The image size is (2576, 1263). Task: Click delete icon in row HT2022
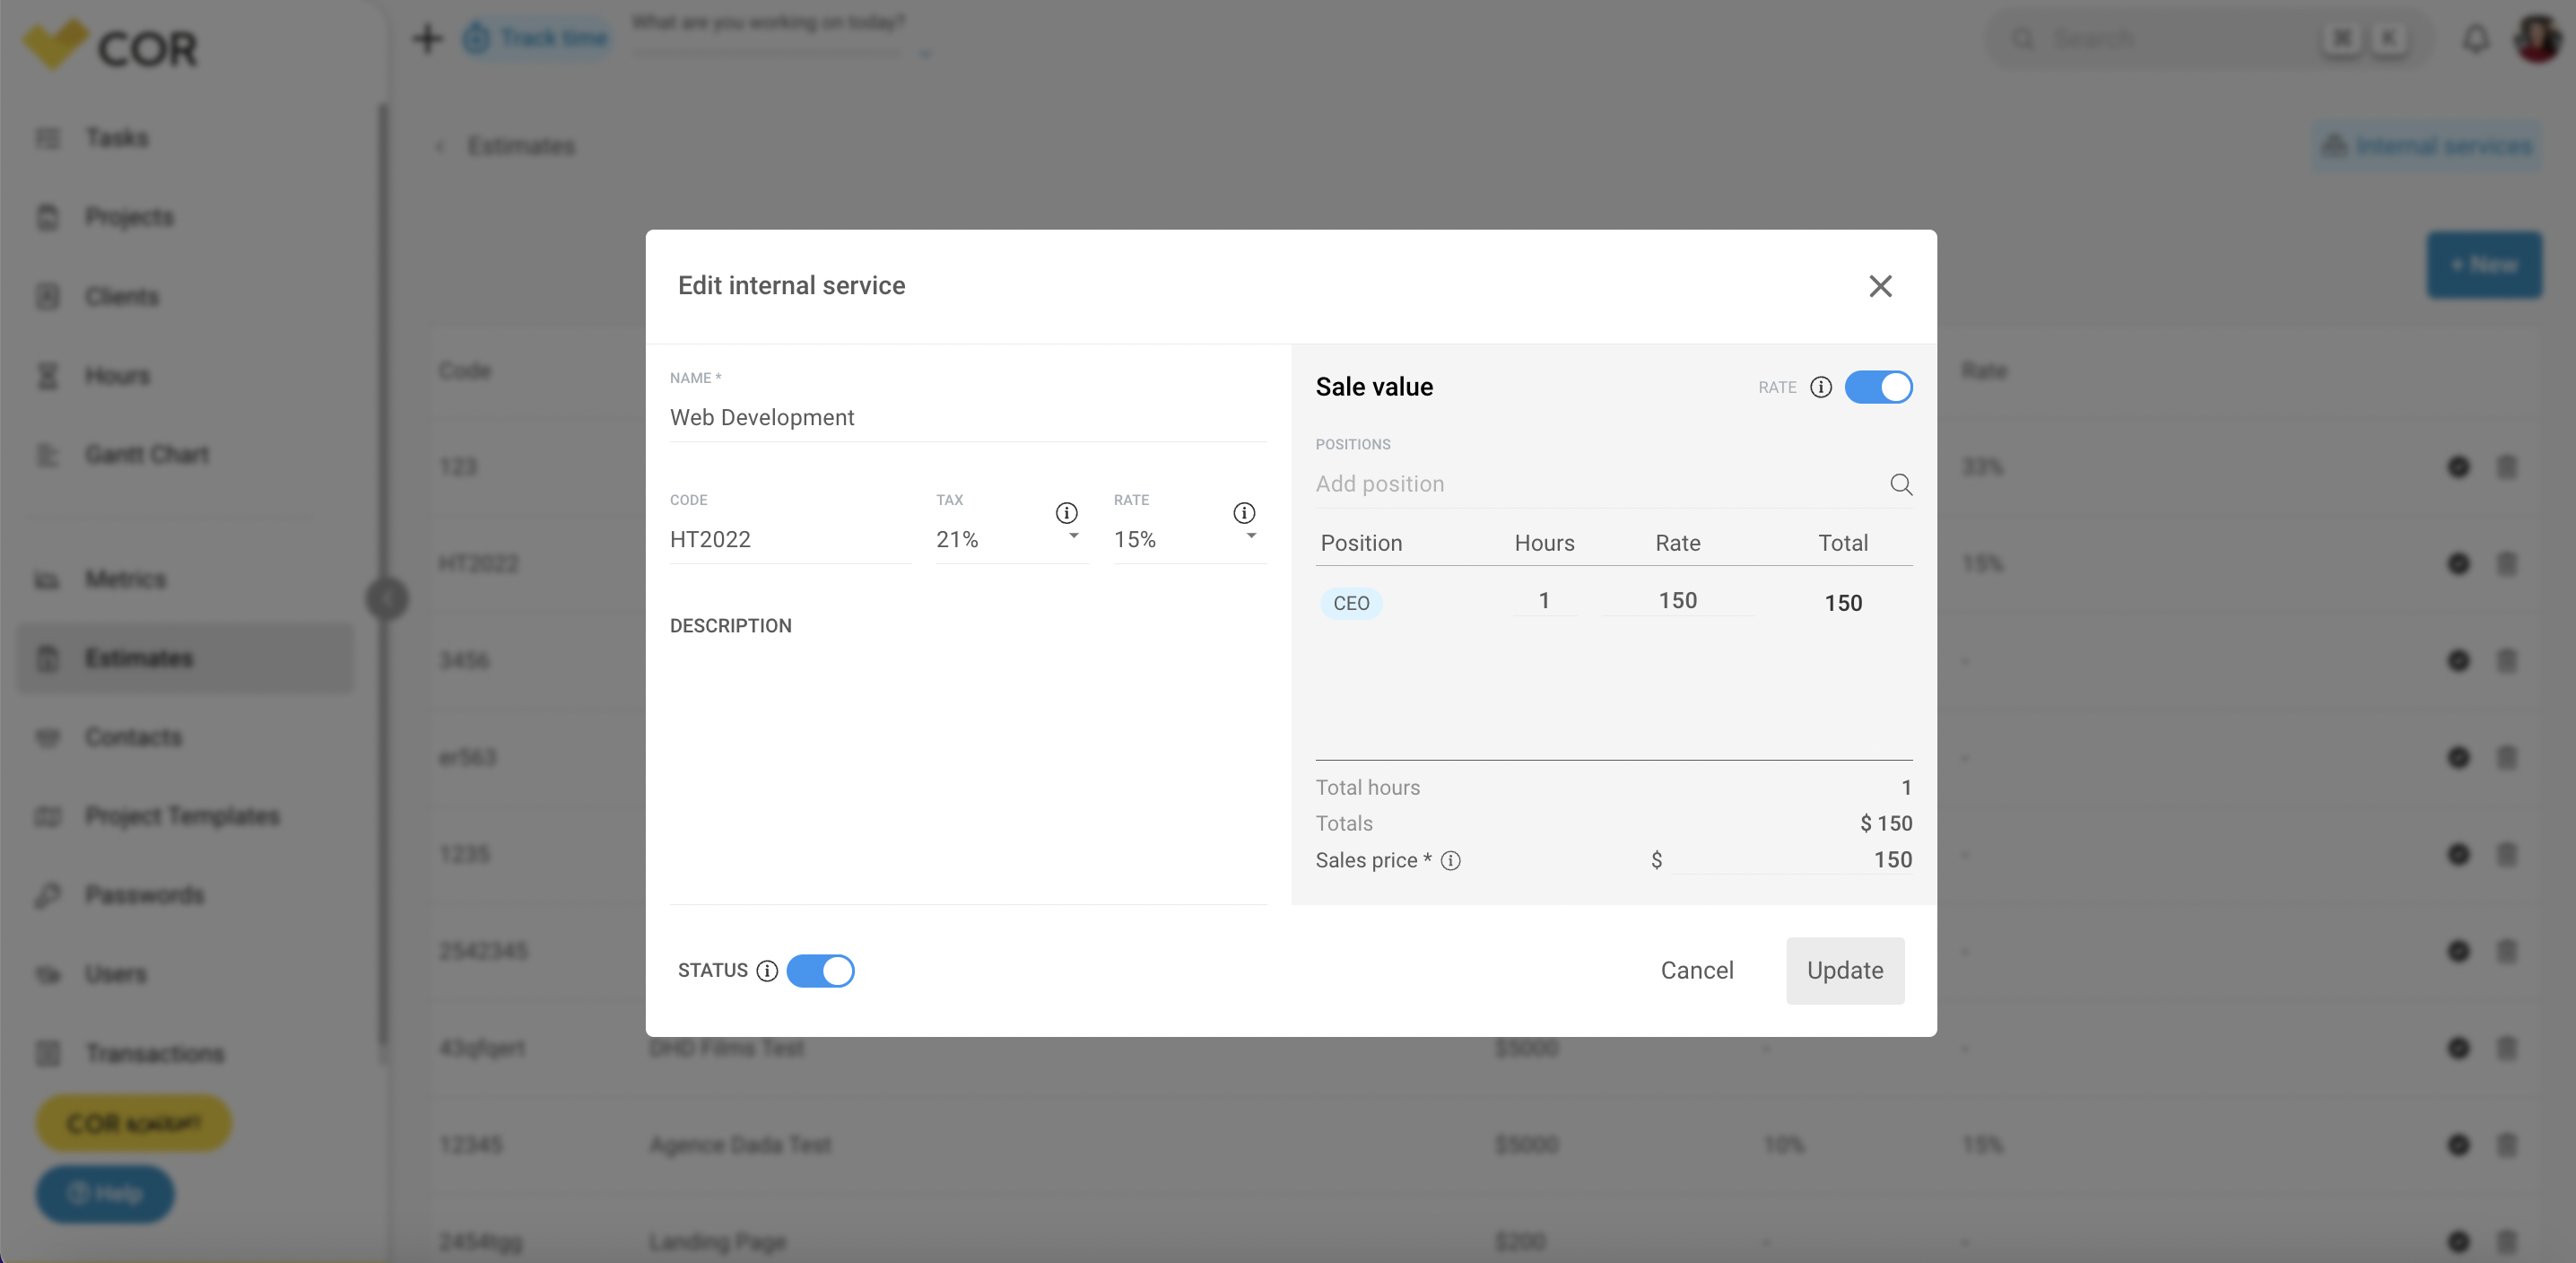tap(2506, 564)
